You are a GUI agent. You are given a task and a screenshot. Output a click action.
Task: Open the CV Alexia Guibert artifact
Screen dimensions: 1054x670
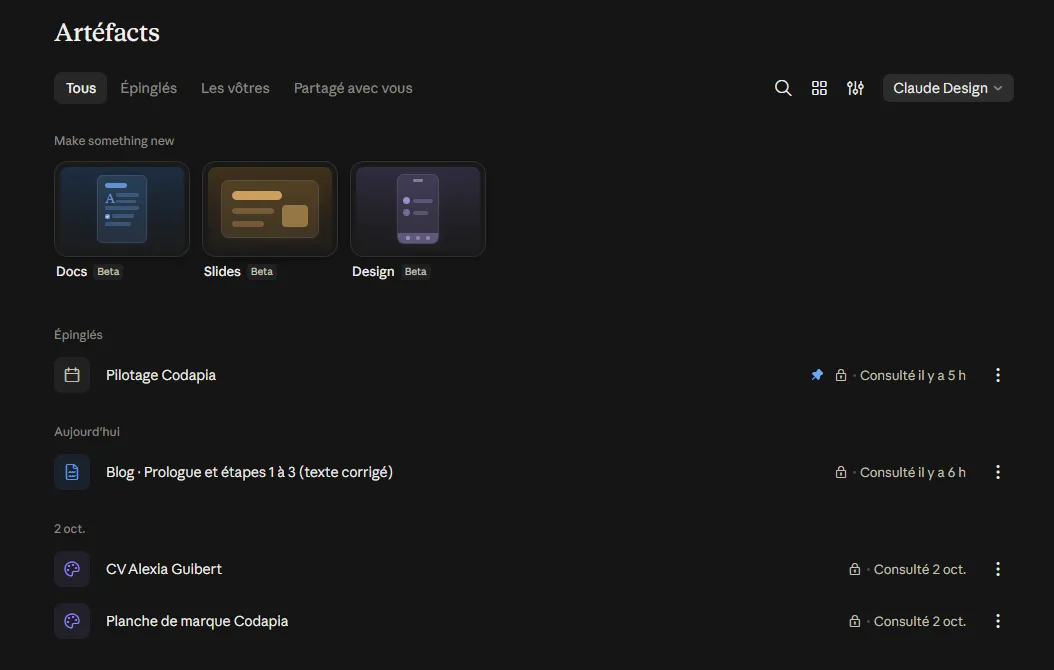point(164,569)
